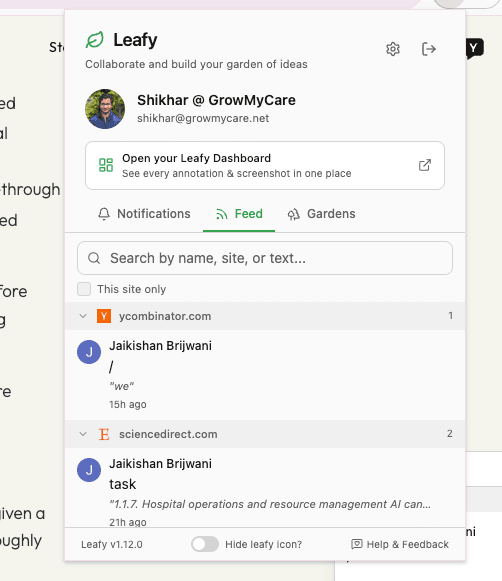Click Shikhar's profile photo

pyautogui.click(x=105, y=109)
